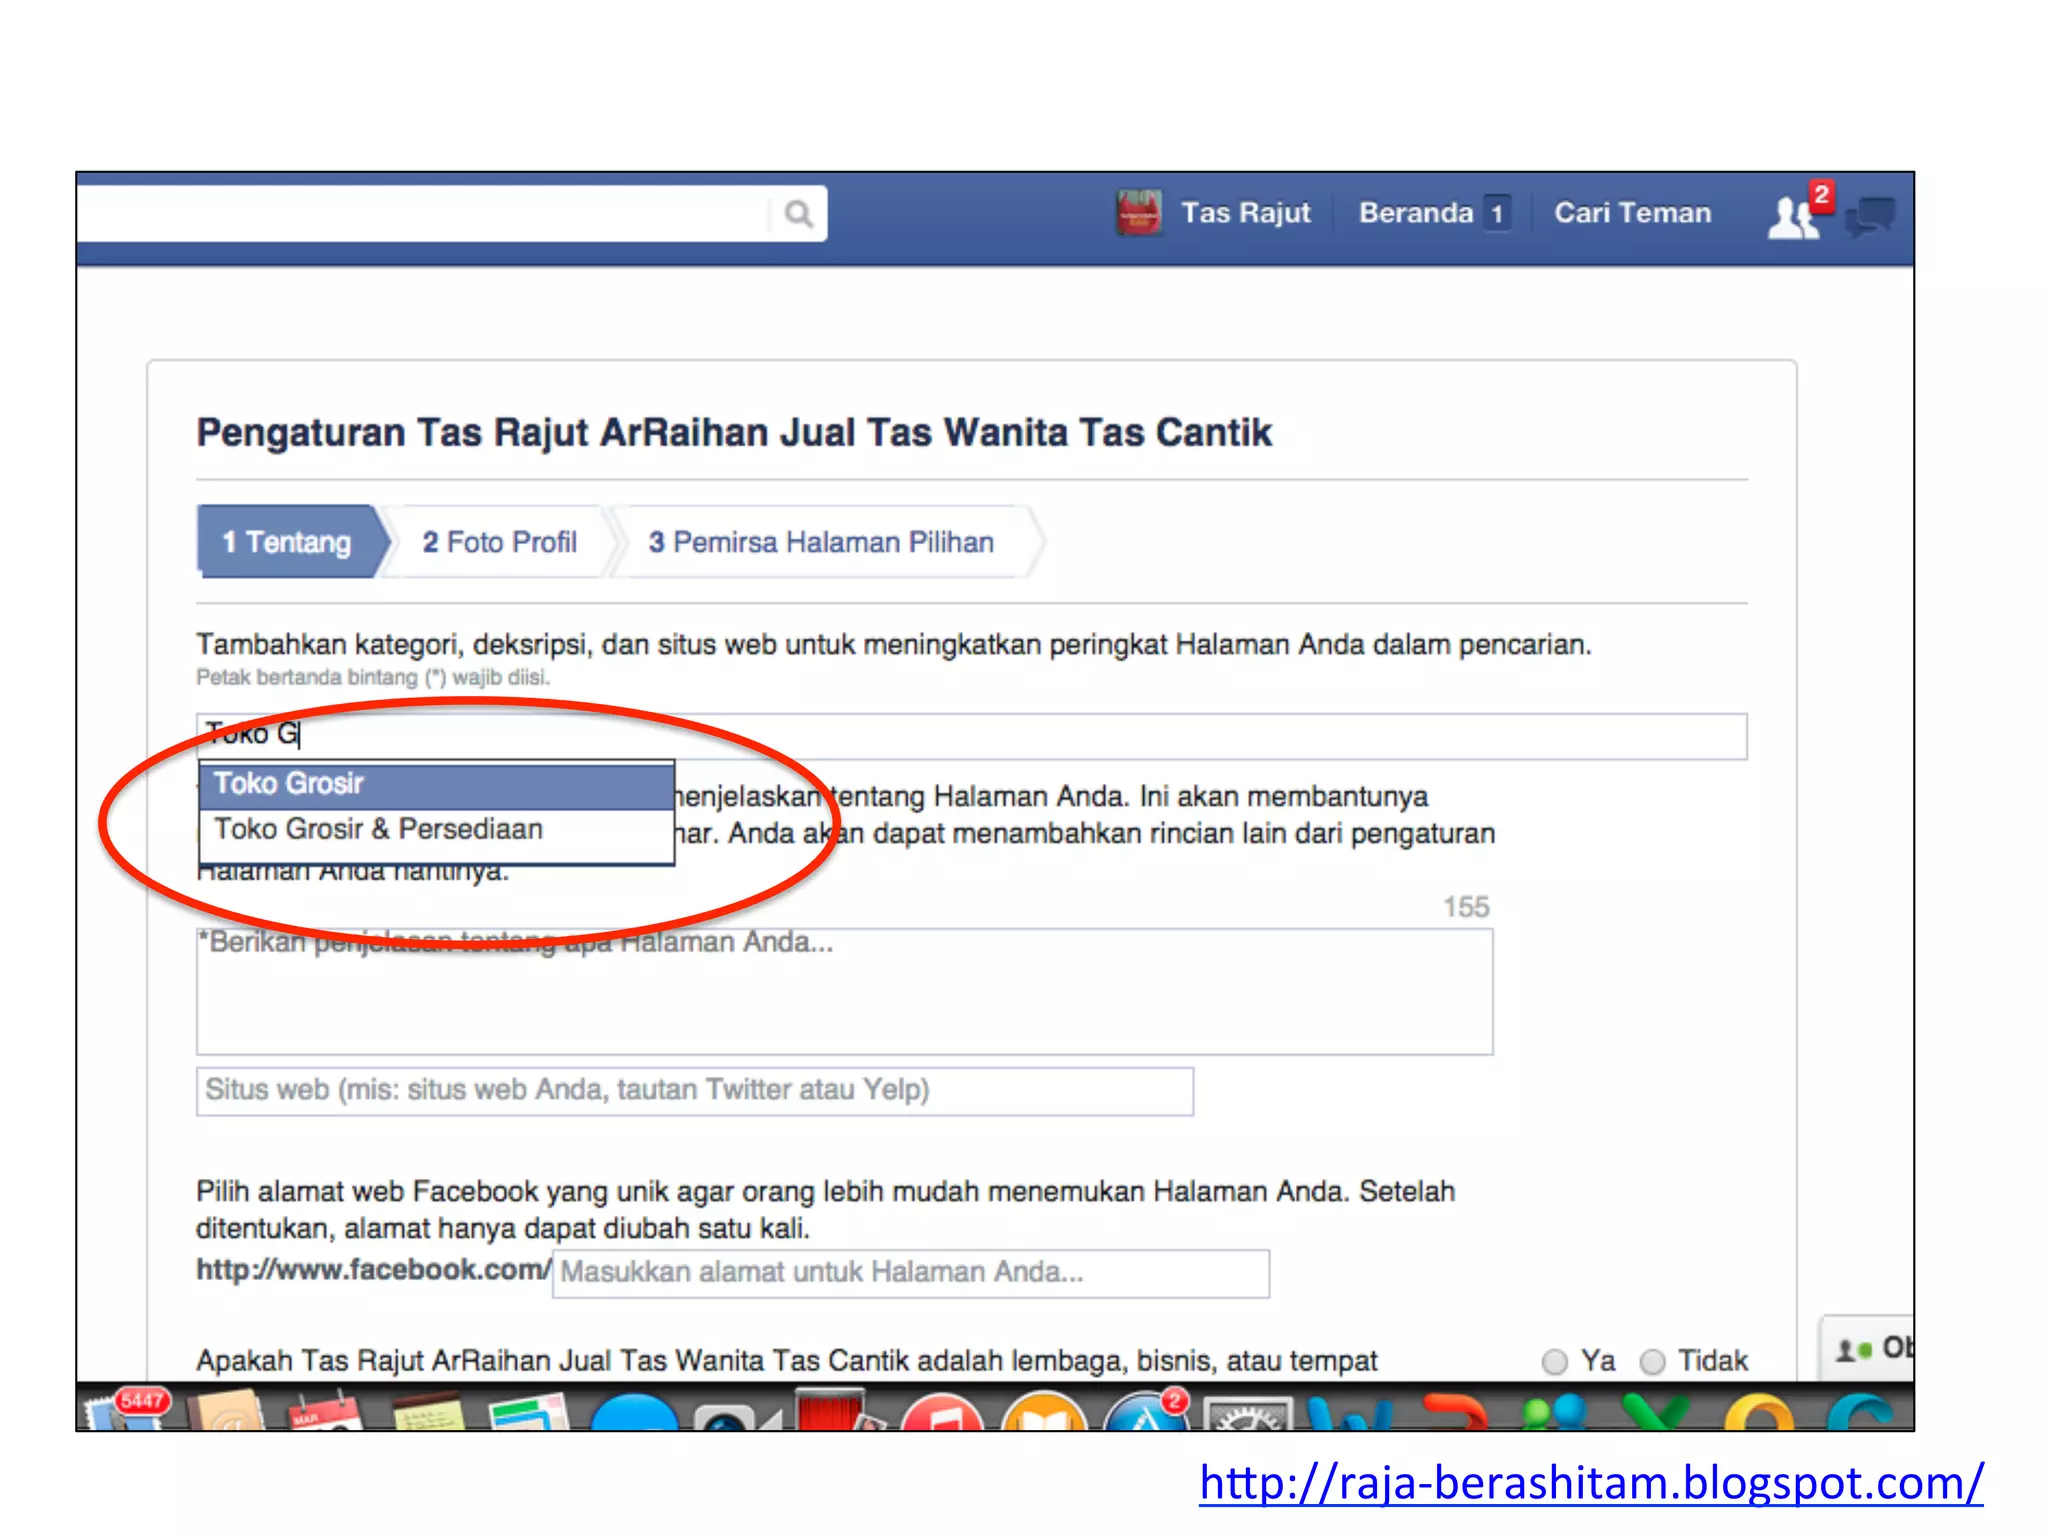Open System Preferences gear in the dock
The height and width of the screenshot is (1536, 2048).
(x=1247, y=1414)
